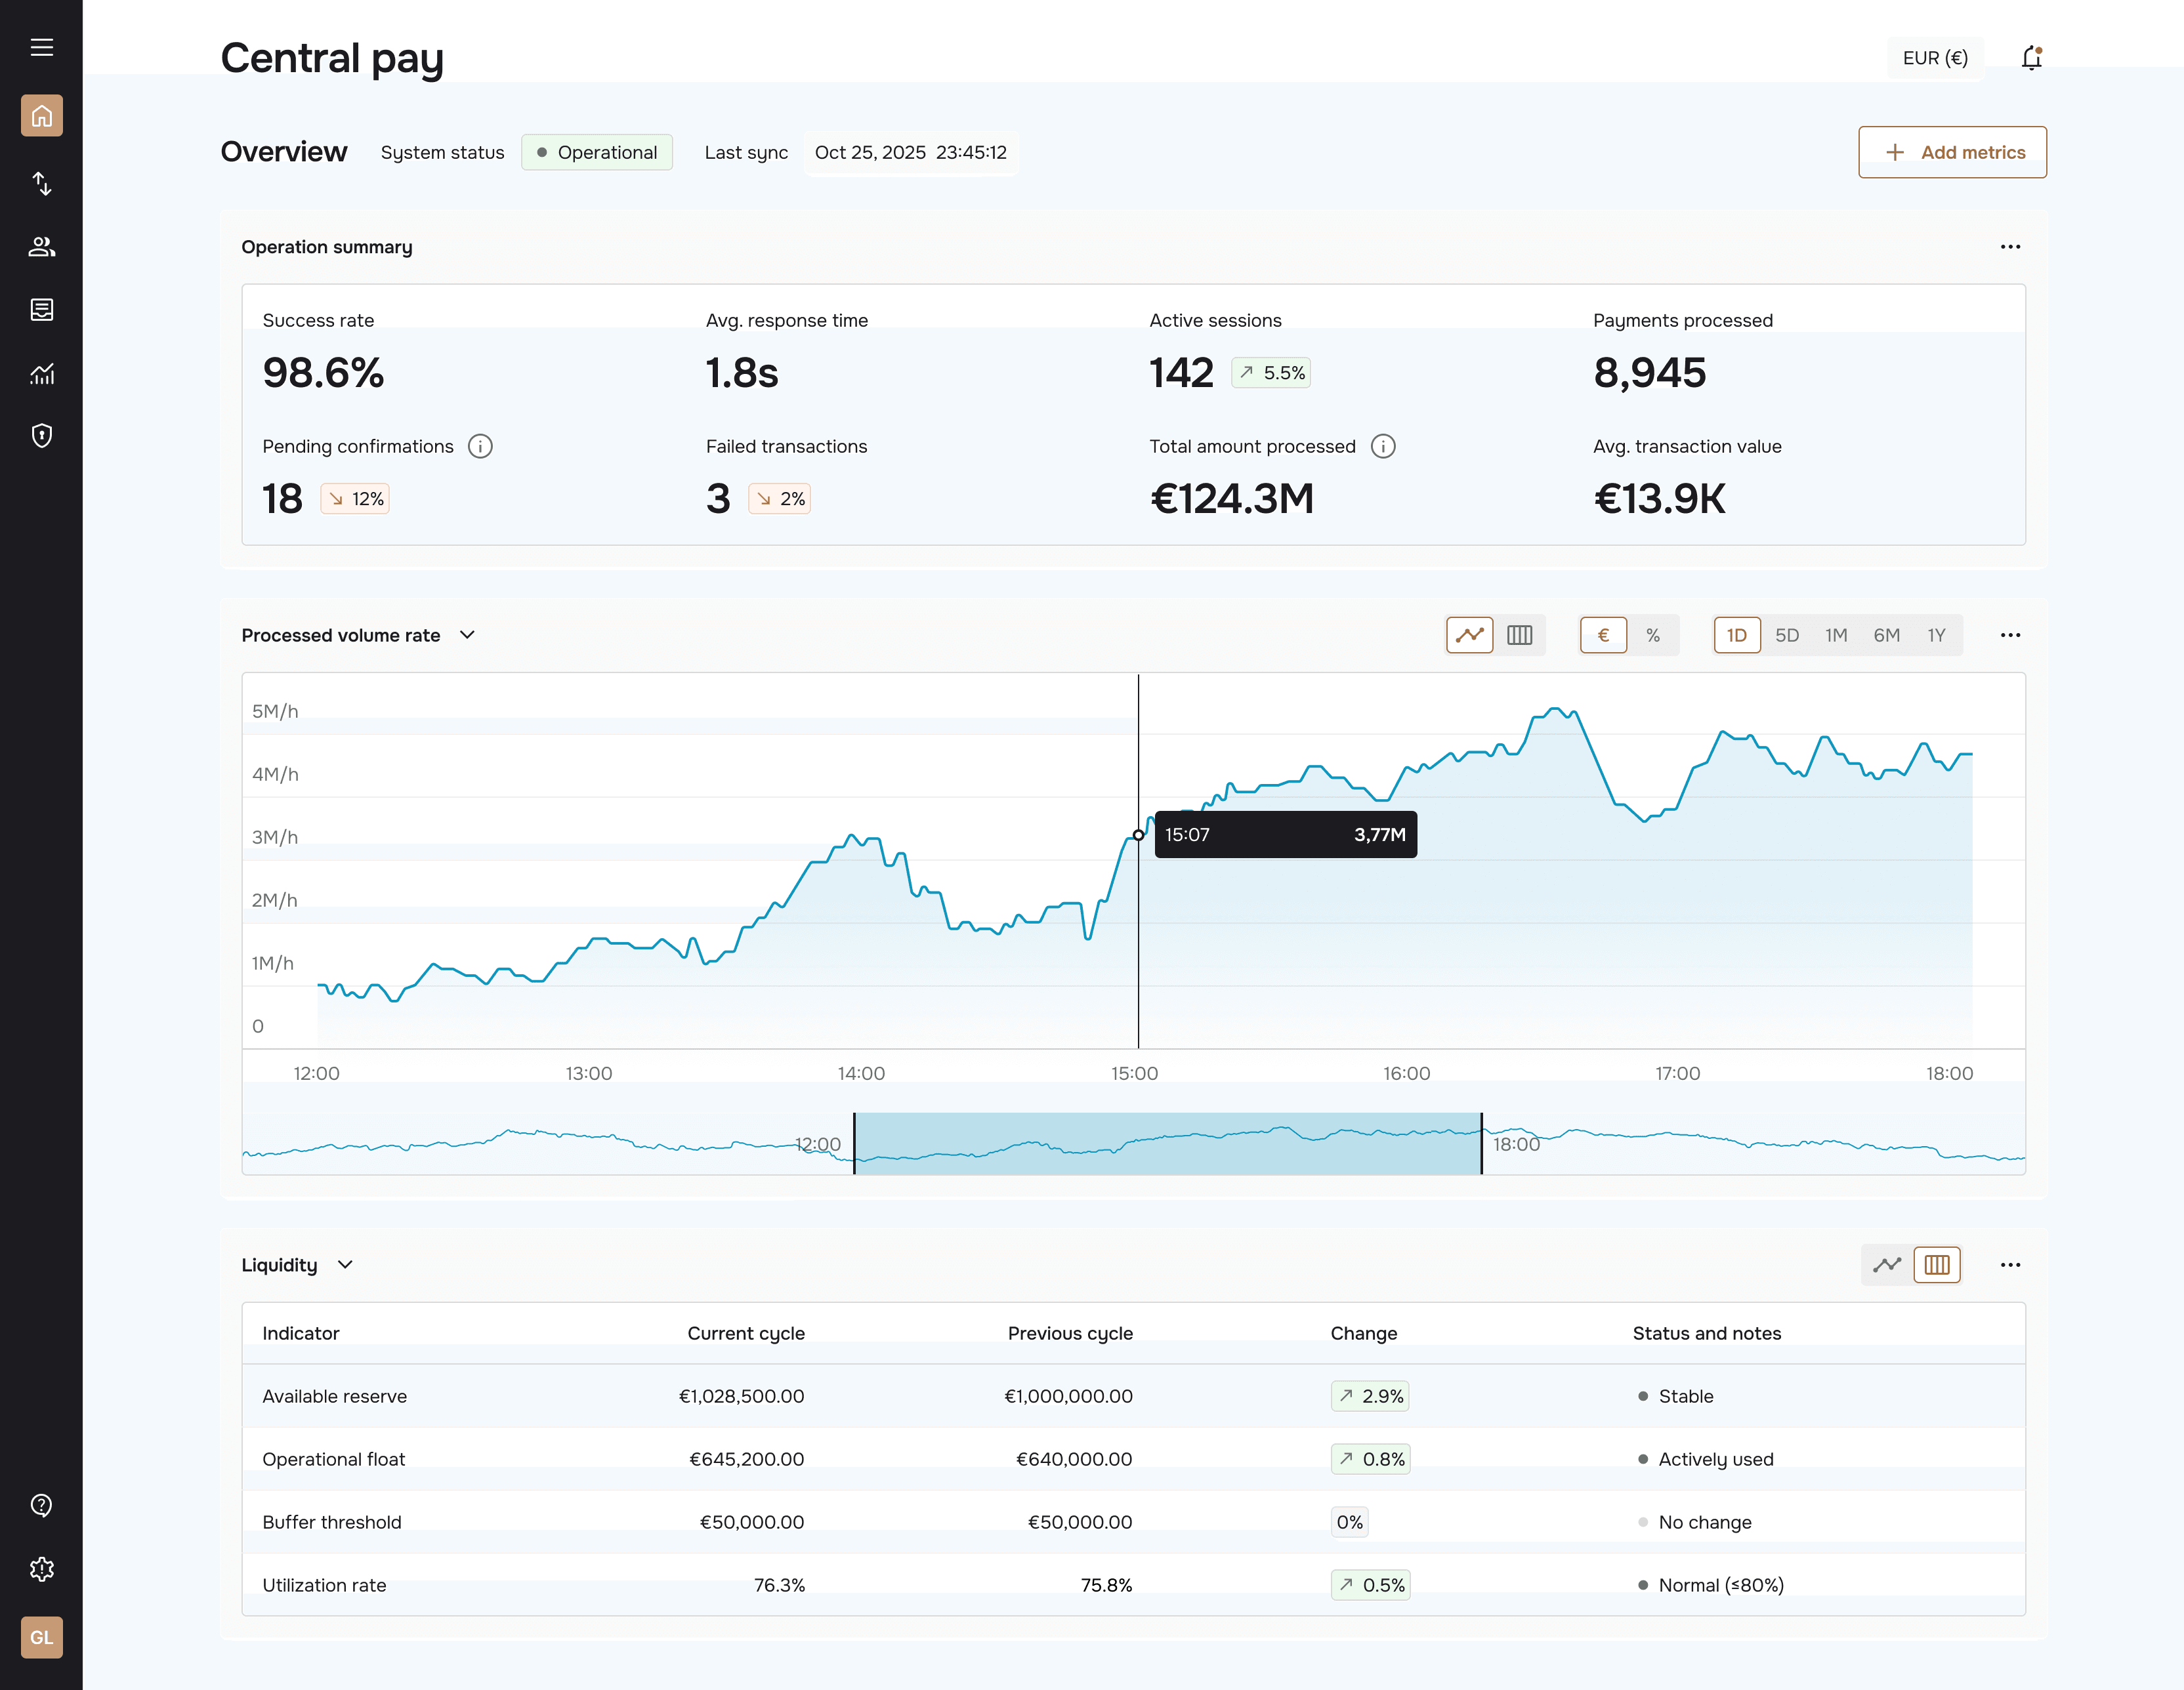Click the notifications bell icon
The height and width of the screenshot is (1690, 2184).
coord(2030,58)
